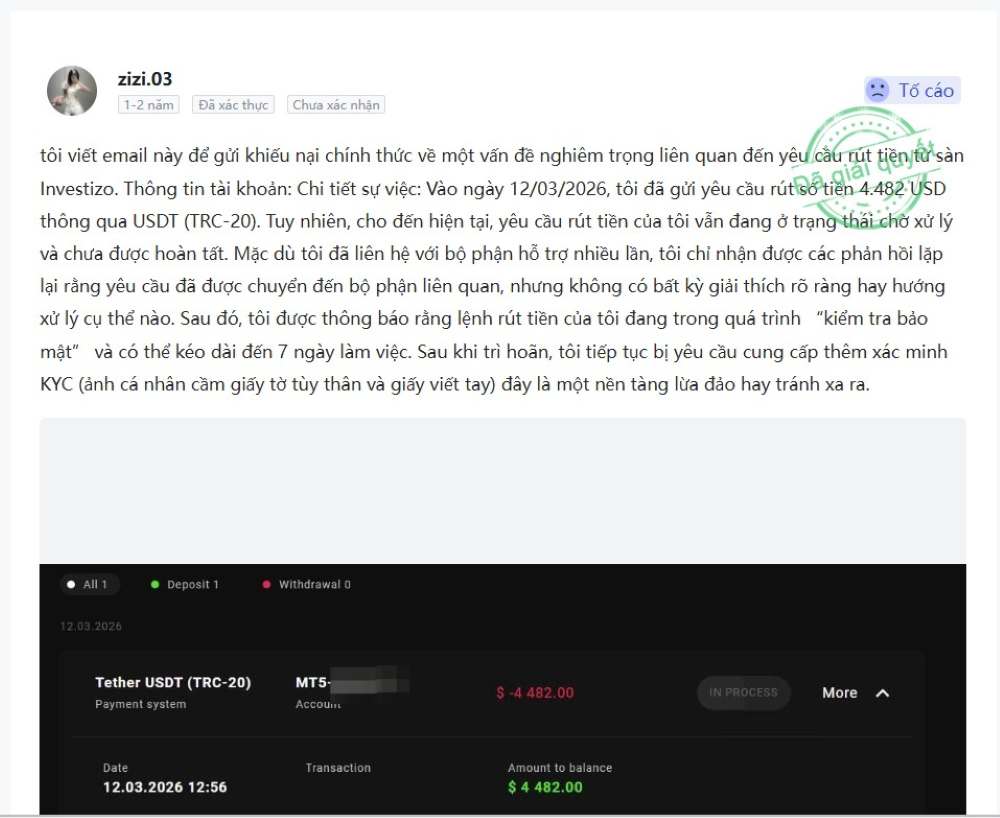Click the white All dot indicator
The width and height of the screenshot is (1000, 818).
71,584
